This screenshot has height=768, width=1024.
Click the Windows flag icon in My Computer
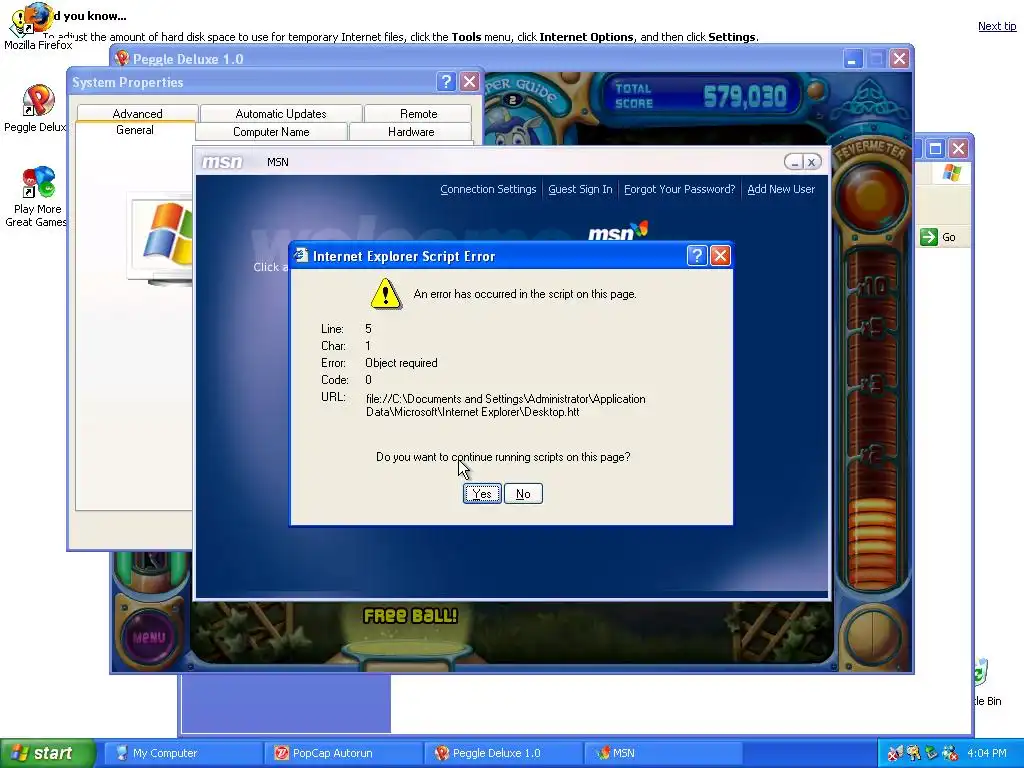pos(952,173)
